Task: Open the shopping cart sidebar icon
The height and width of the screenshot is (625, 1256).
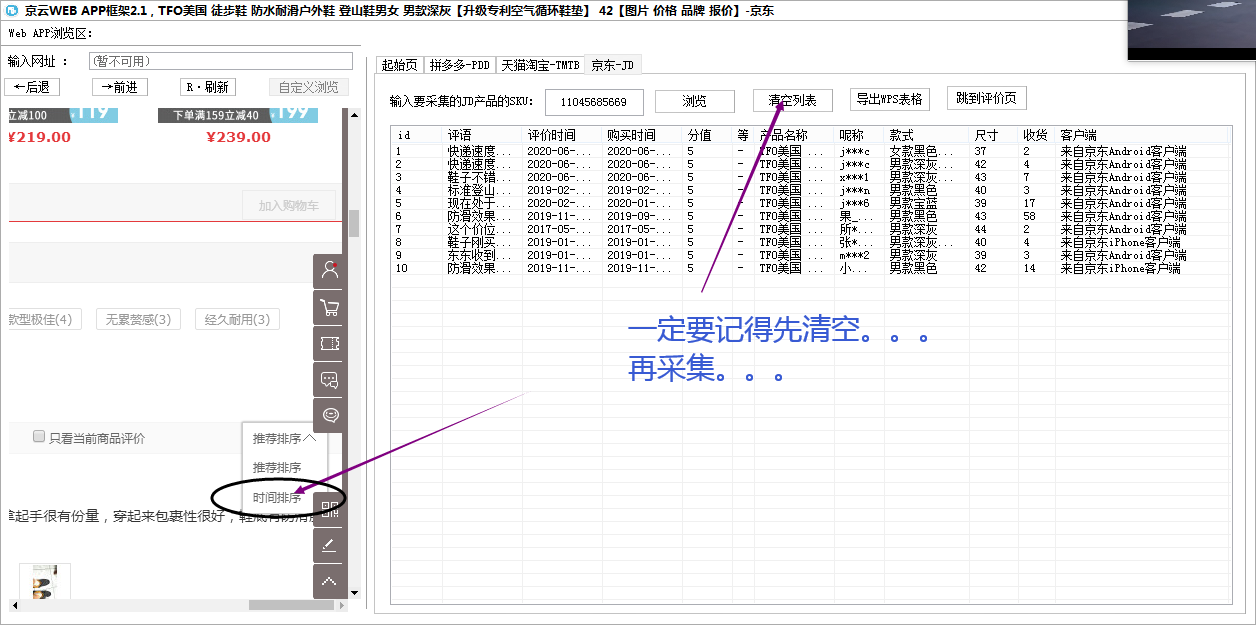Action: click(x=330, y=307)
